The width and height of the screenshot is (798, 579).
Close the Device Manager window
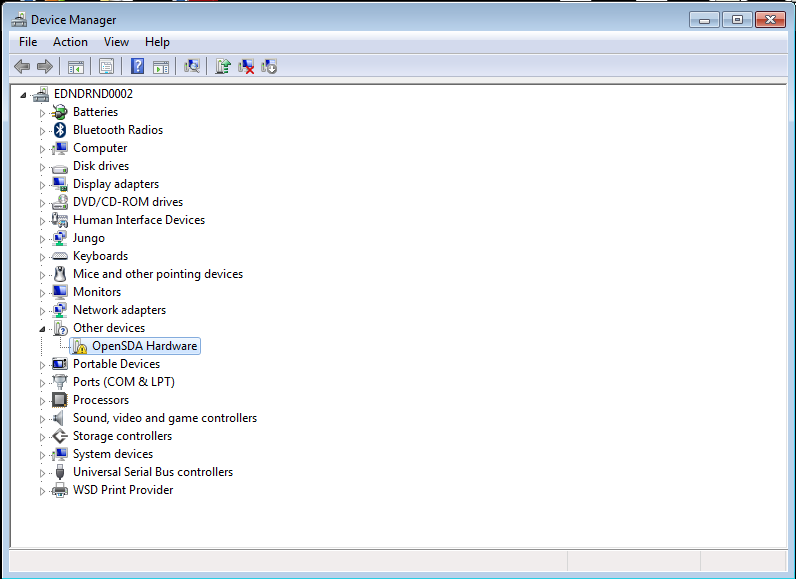[x=771, y=20]
